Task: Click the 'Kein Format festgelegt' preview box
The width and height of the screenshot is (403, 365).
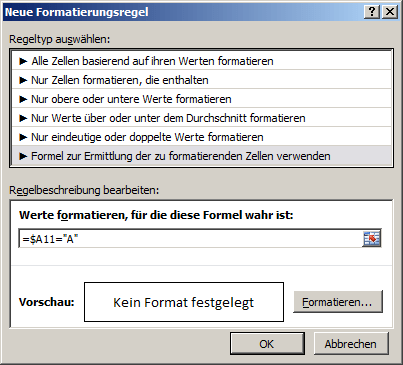Action: [184, 302]
